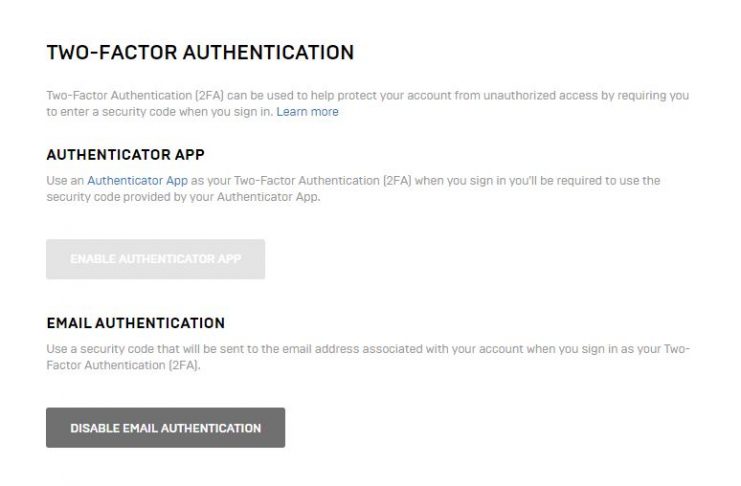Disable email authentication with the dark button
The width and height of the screenshot is (741, 486).
[x=165, y=428]
